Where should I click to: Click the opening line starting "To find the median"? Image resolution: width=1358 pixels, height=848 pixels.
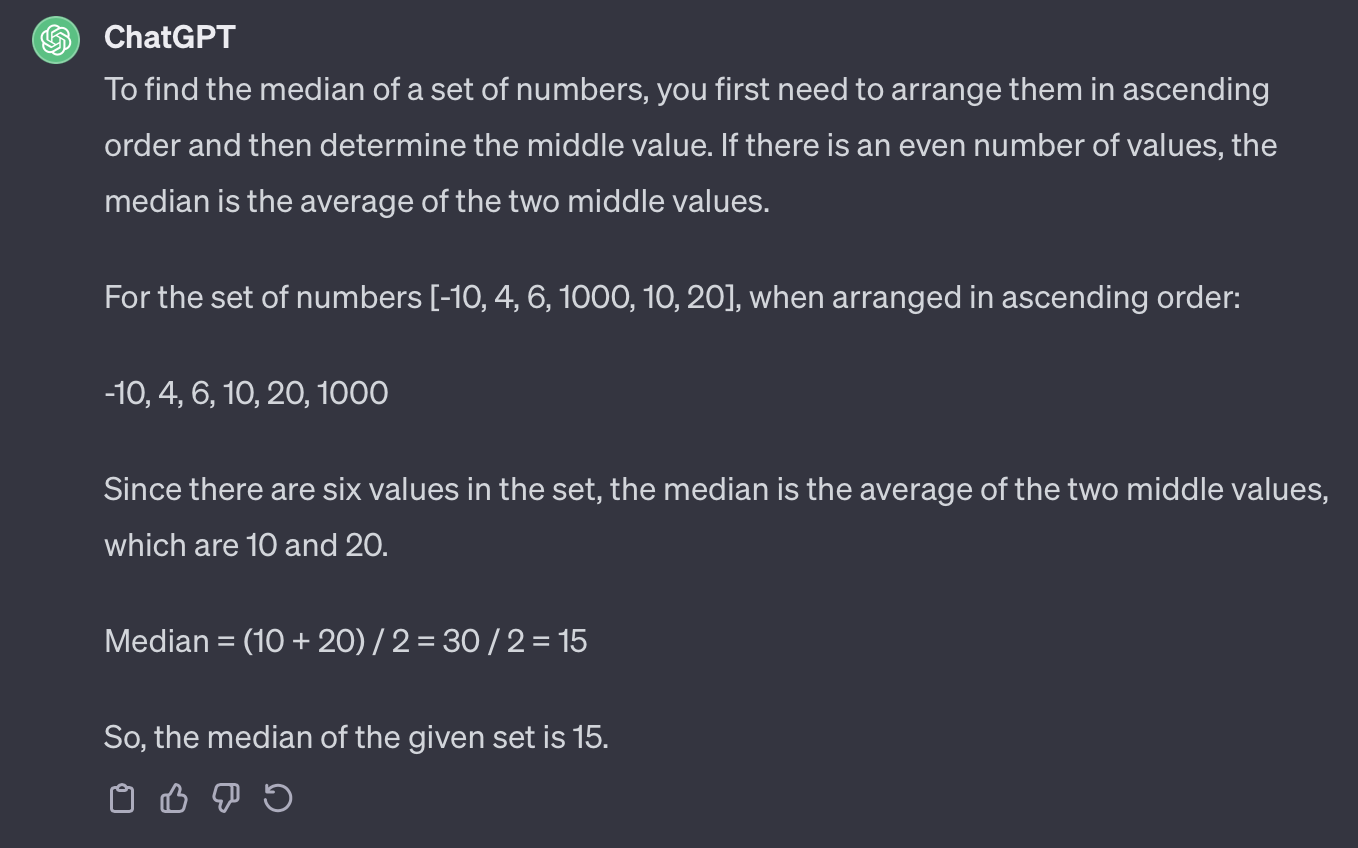click(x=686, y=90)
